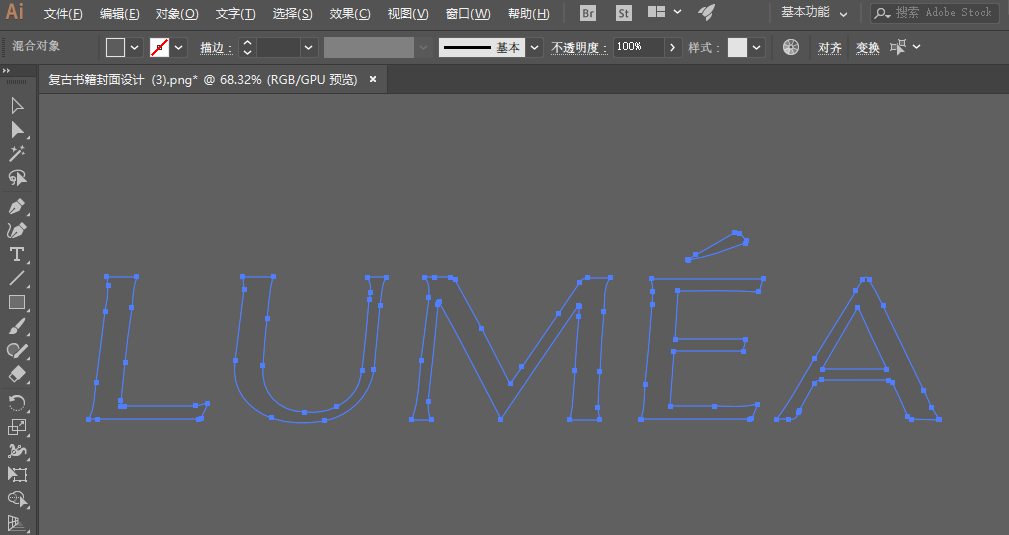The image size is (1009, 535).
Task: Open the 帮助(H) menu
Action: pyautogui.click(x=529, y=14)
